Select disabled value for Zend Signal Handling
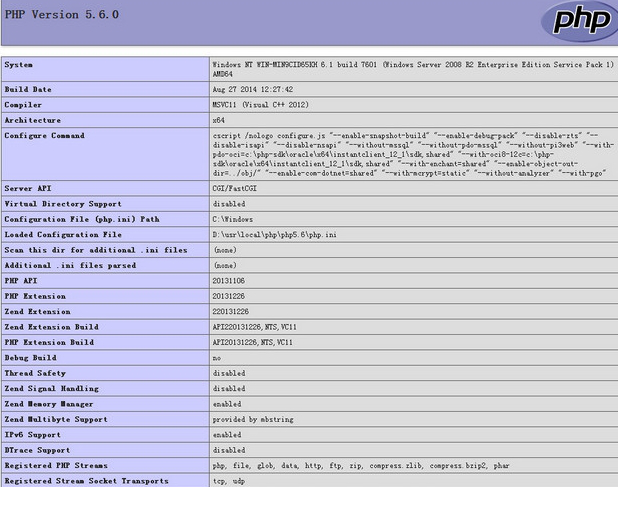The width and height of the screenshot is (618, 506). coord(229,388)
